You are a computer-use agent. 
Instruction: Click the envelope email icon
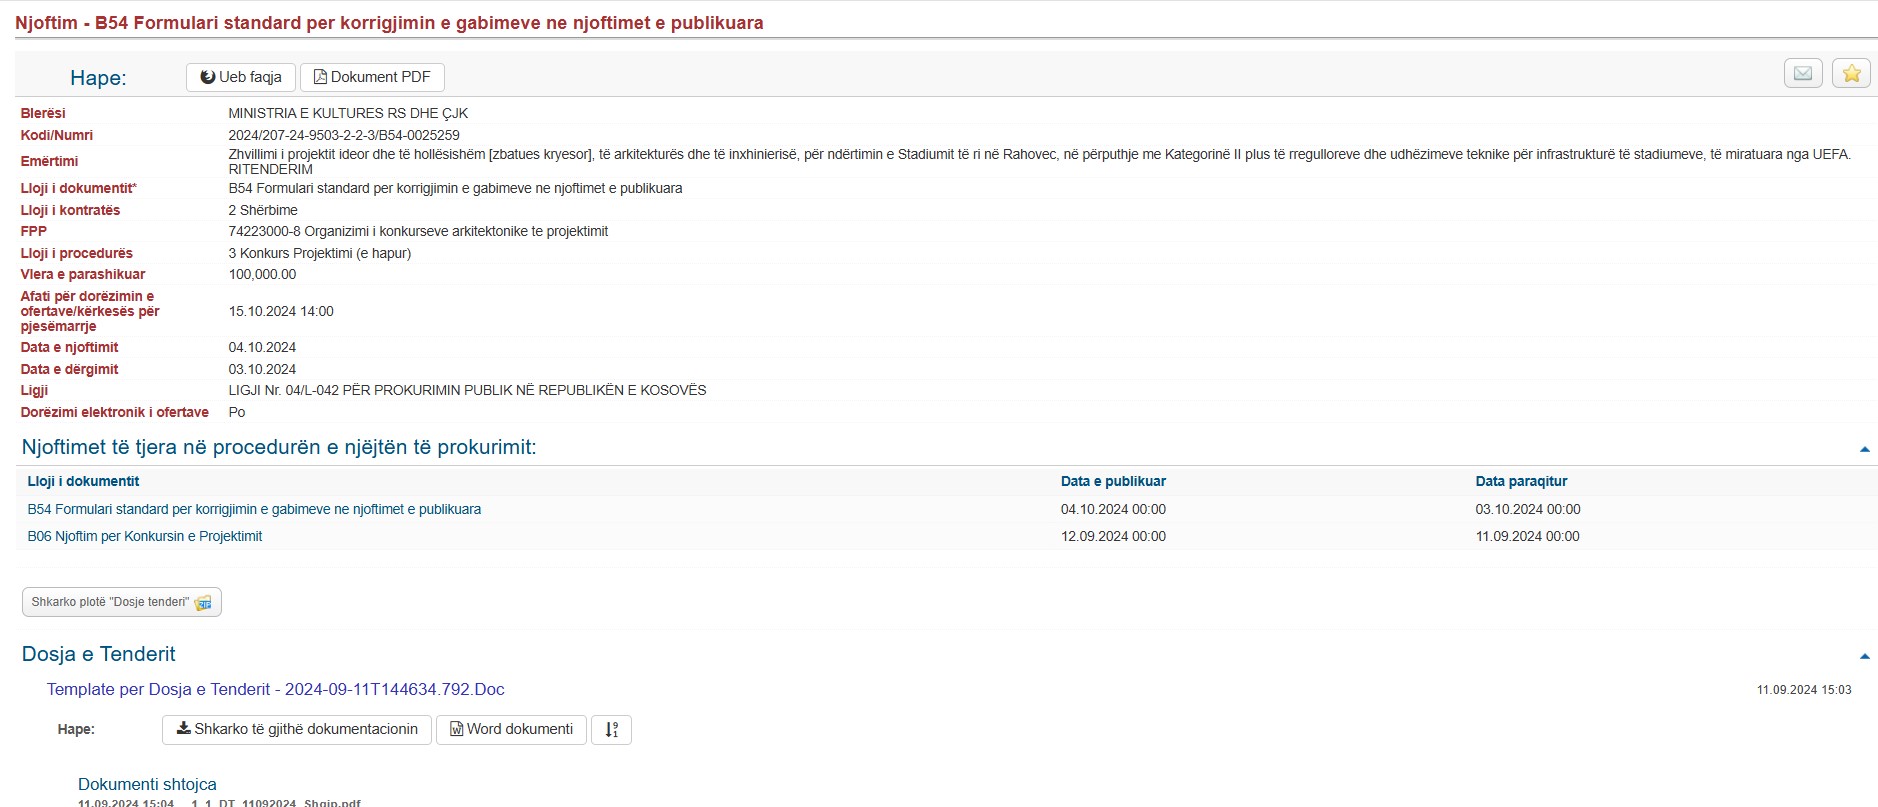point(1803,73)
